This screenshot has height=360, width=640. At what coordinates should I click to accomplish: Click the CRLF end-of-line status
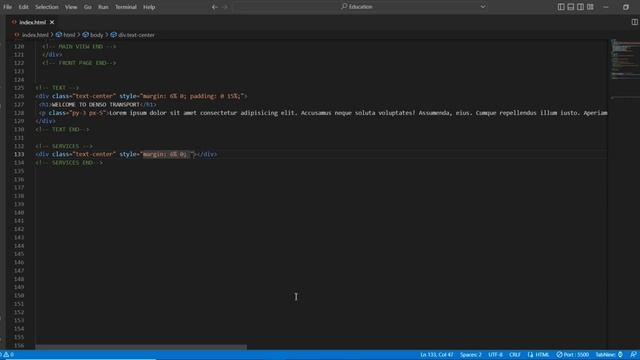pyautogui.click(x=515, y=355)
